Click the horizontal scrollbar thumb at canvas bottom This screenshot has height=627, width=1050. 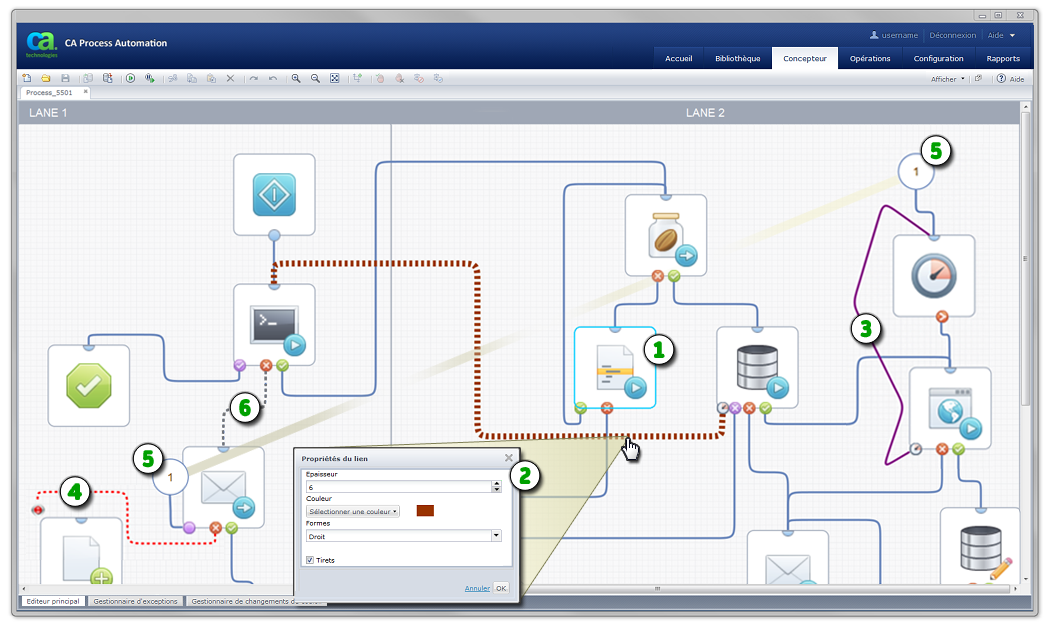click(658, 588)
